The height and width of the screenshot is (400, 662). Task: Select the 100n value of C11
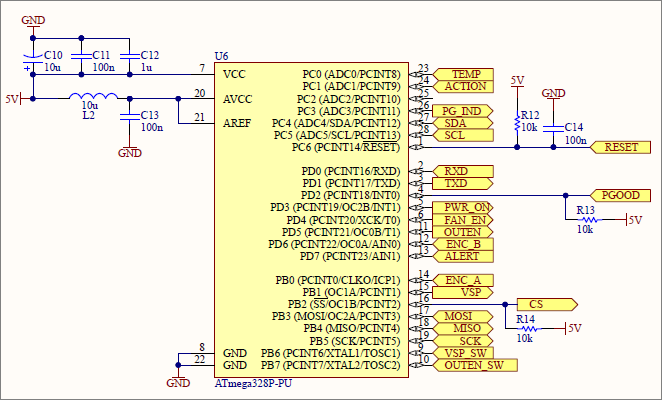coord(103,68)
